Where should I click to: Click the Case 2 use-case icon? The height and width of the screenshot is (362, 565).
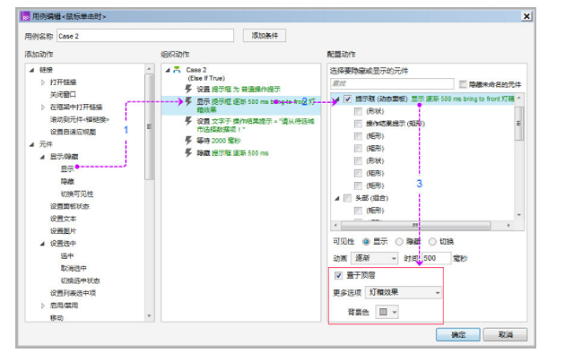(177, 70)
